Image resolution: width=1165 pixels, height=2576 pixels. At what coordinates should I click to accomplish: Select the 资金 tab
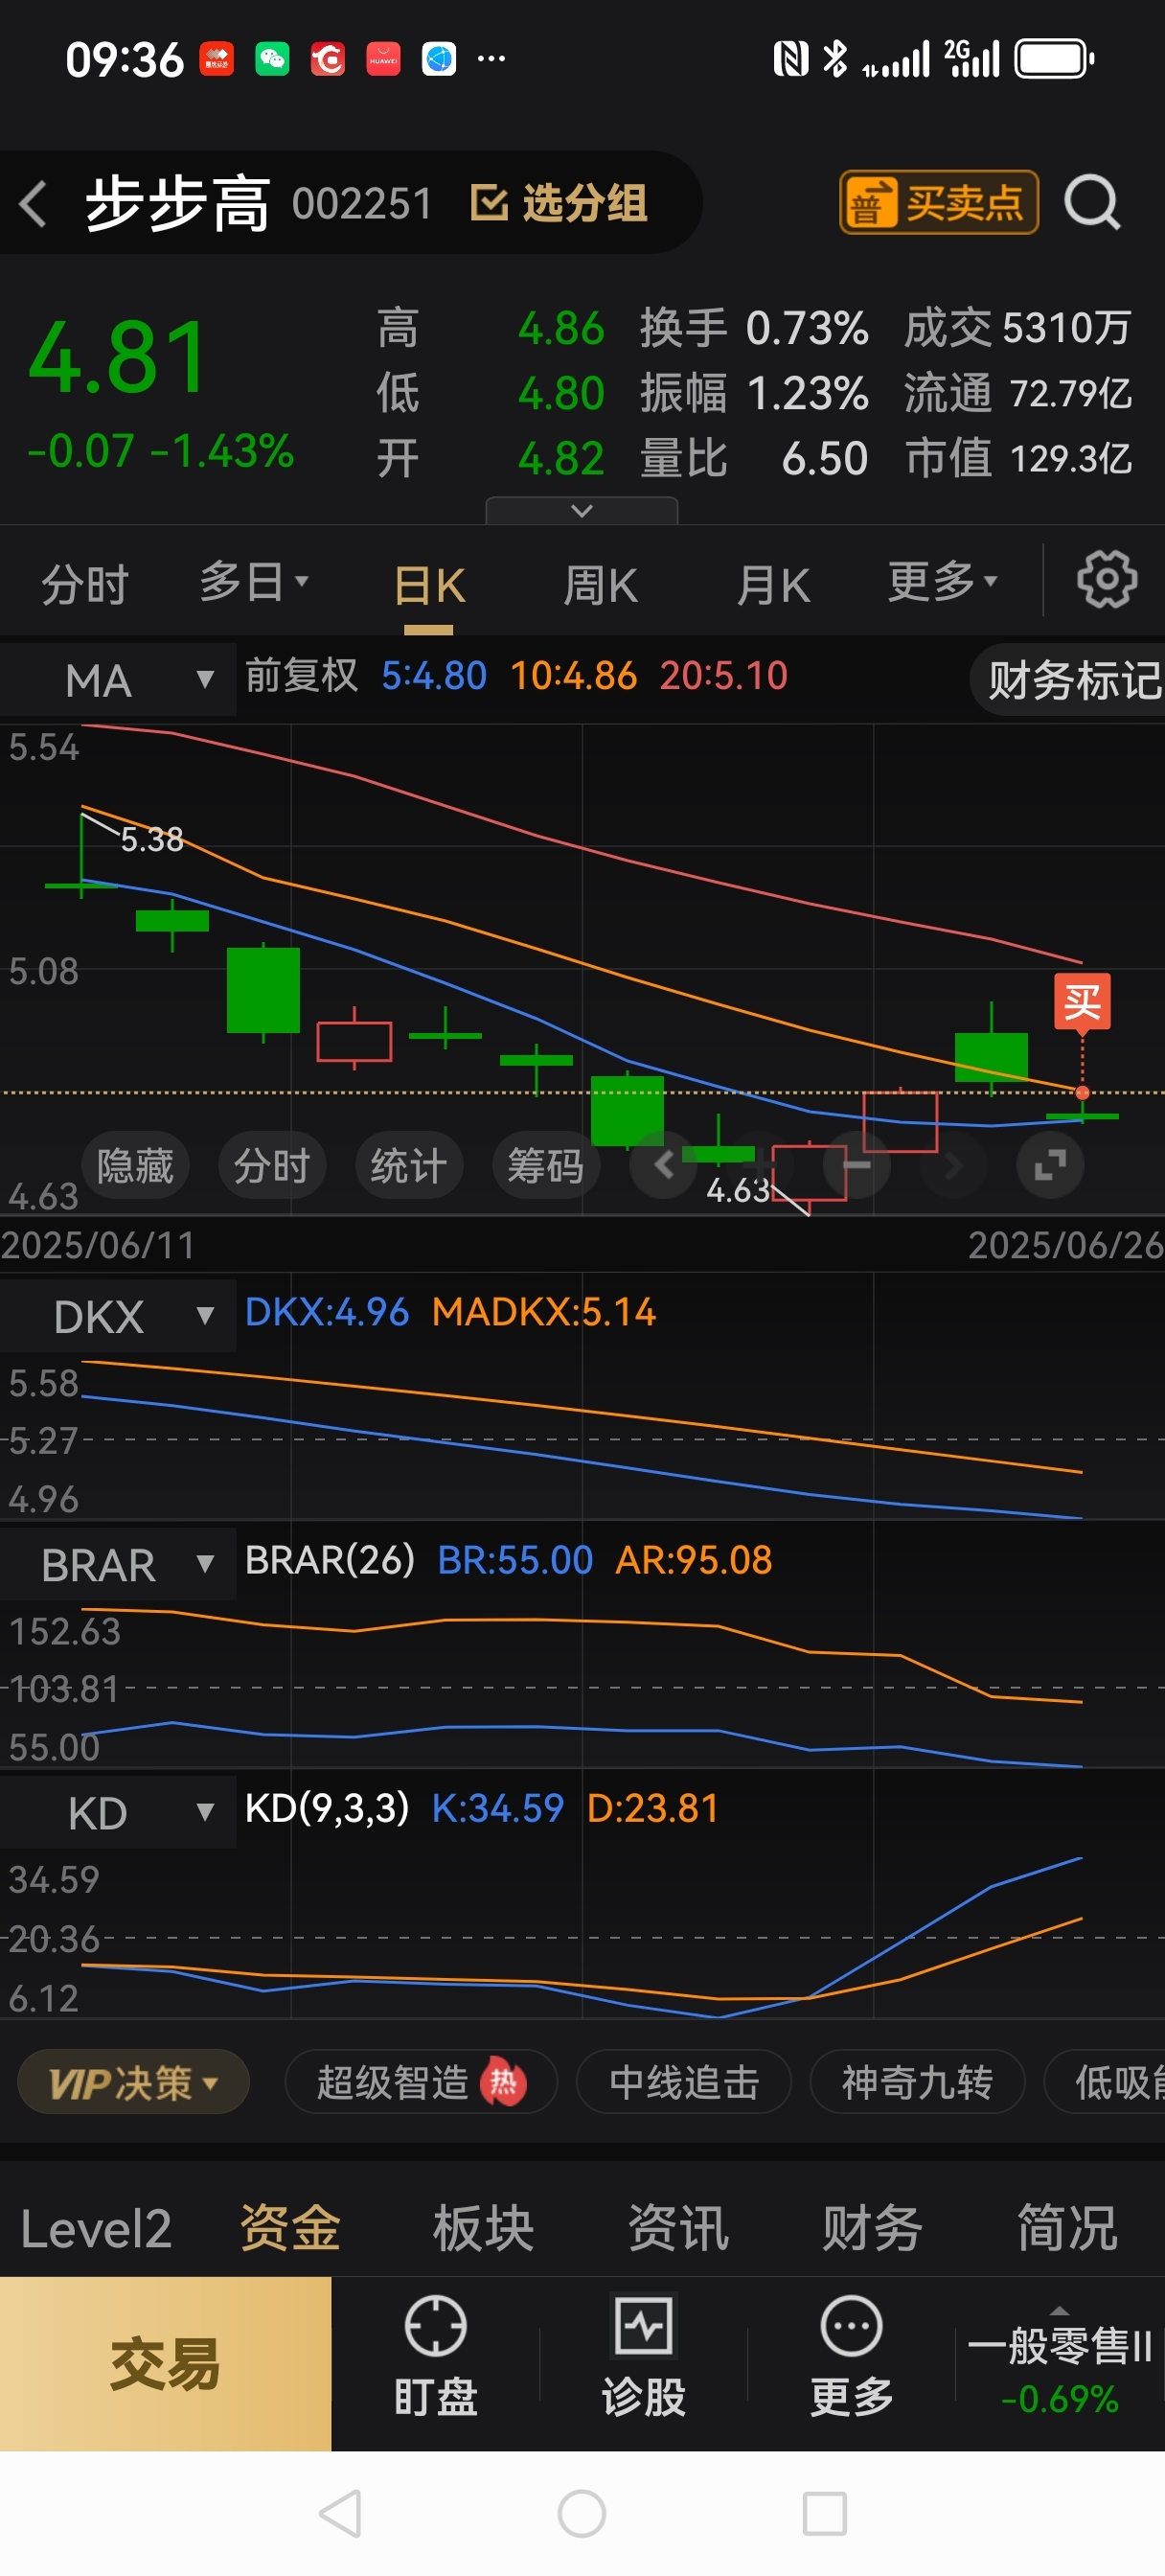click(290, 2228)
